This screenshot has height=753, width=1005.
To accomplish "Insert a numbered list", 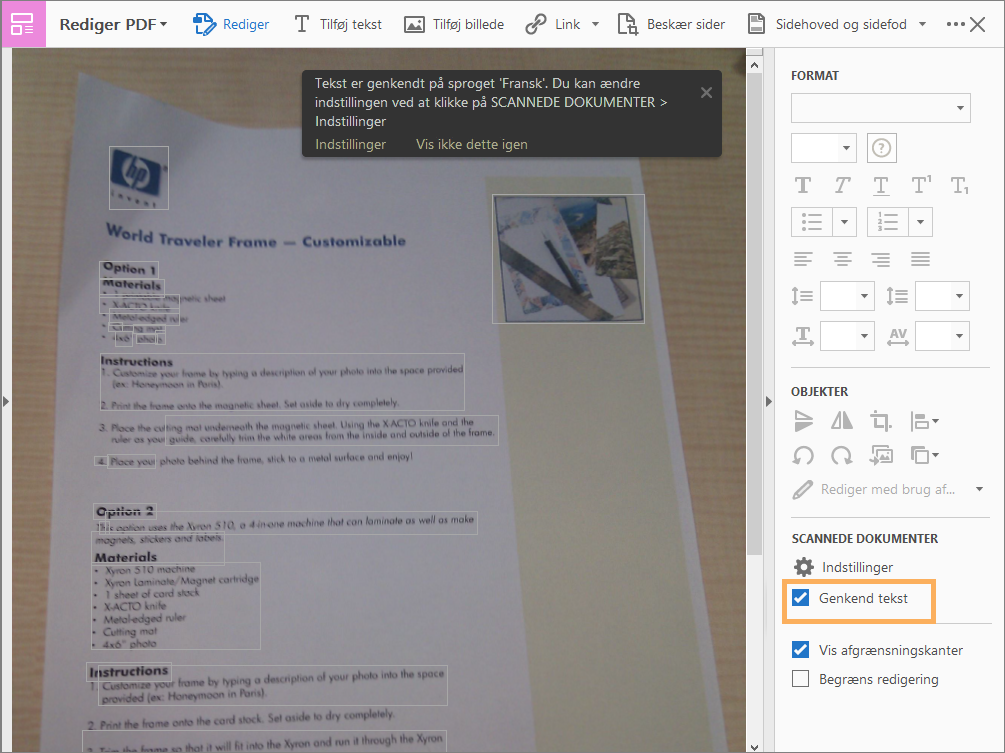I will 888,222.
